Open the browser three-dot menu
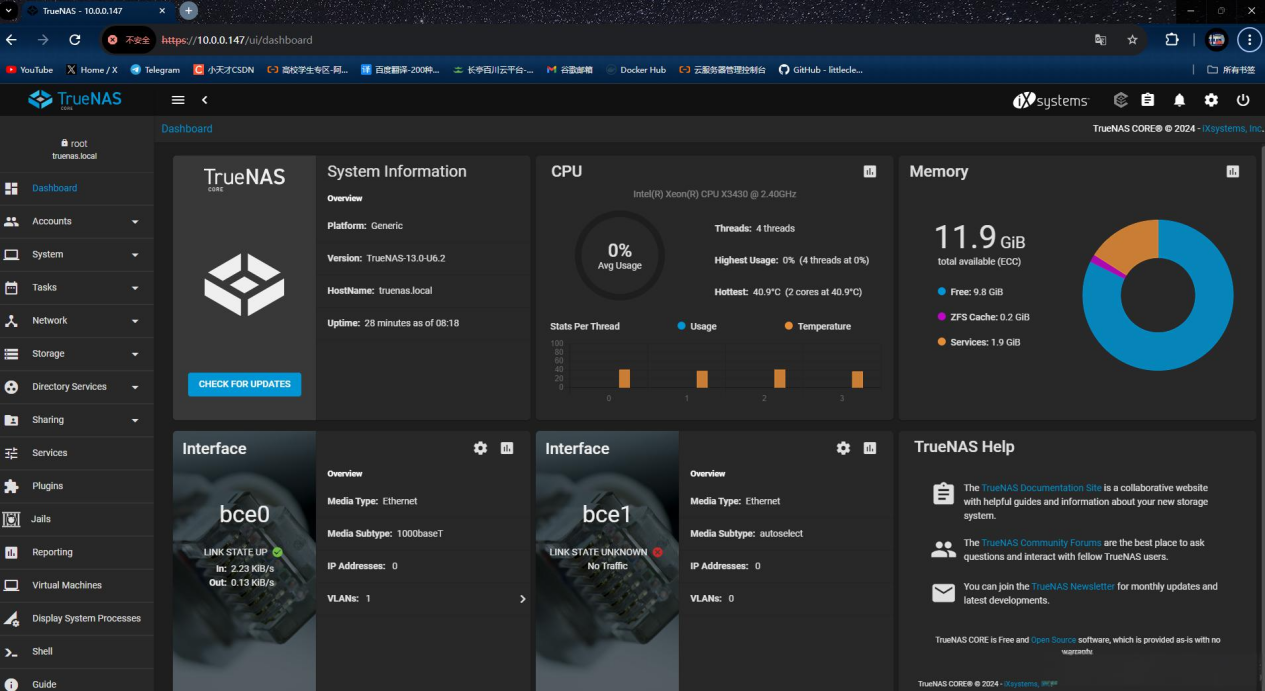The image size is (1265, 691). point(1248,40)
